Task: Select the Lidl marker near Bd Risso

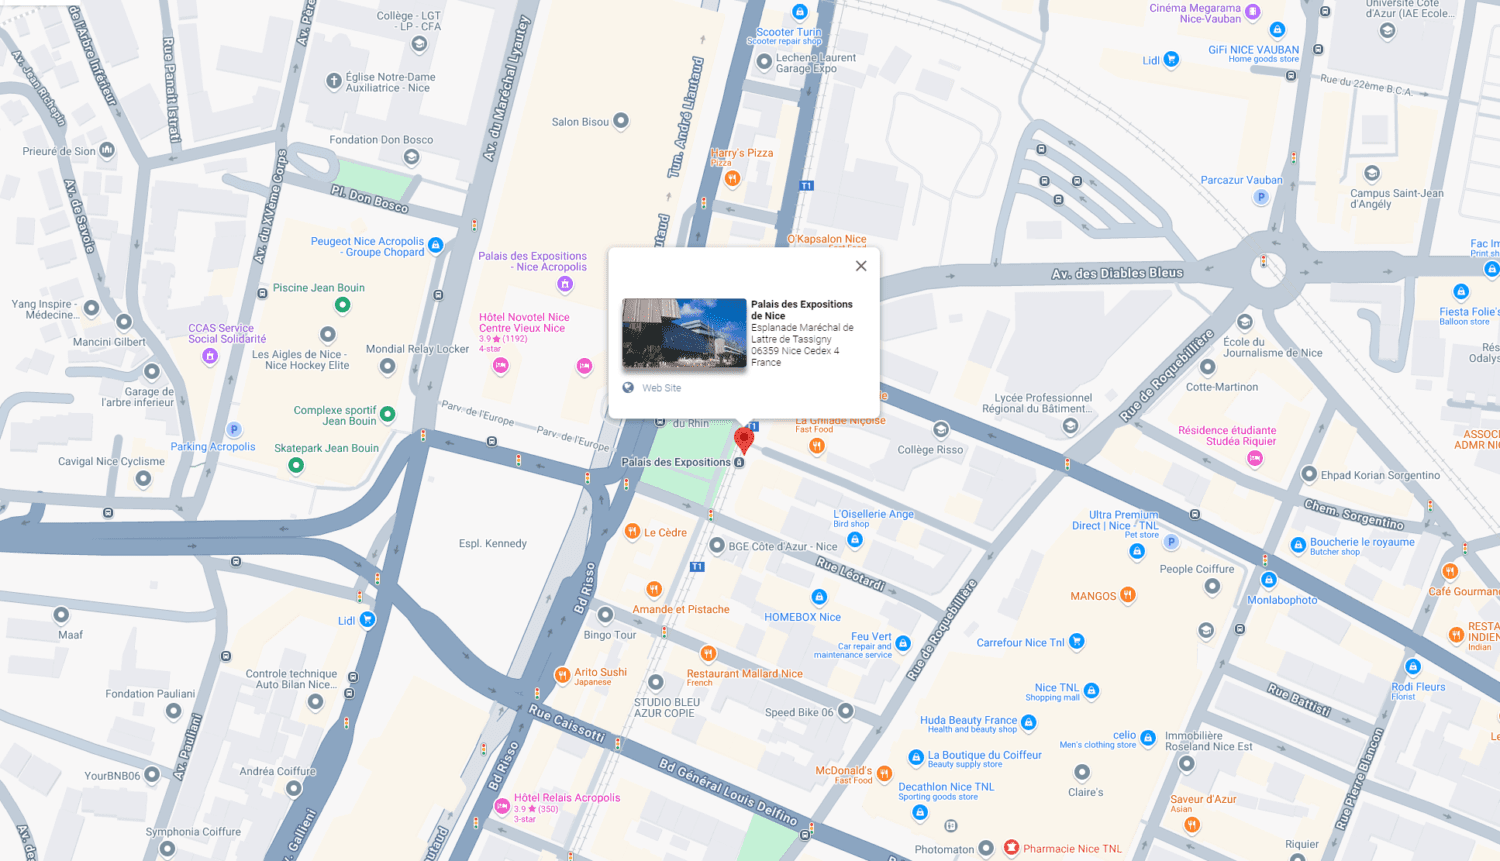Action: tap(368, 620)
